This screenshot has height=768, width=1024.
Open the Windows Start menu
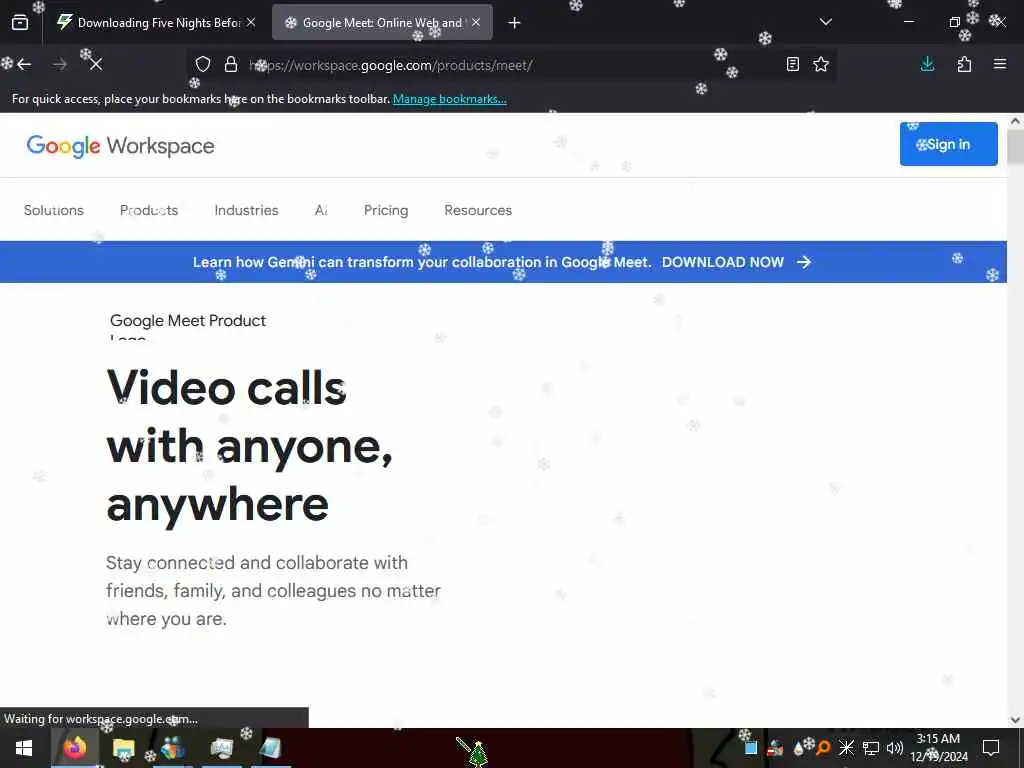pos(24,748)
